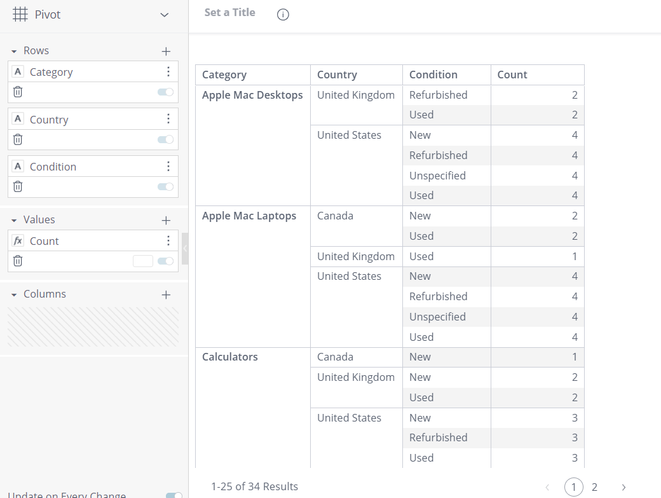Delete the Country row field
This screenshot has width=661, height=498.
coord(18,139)
